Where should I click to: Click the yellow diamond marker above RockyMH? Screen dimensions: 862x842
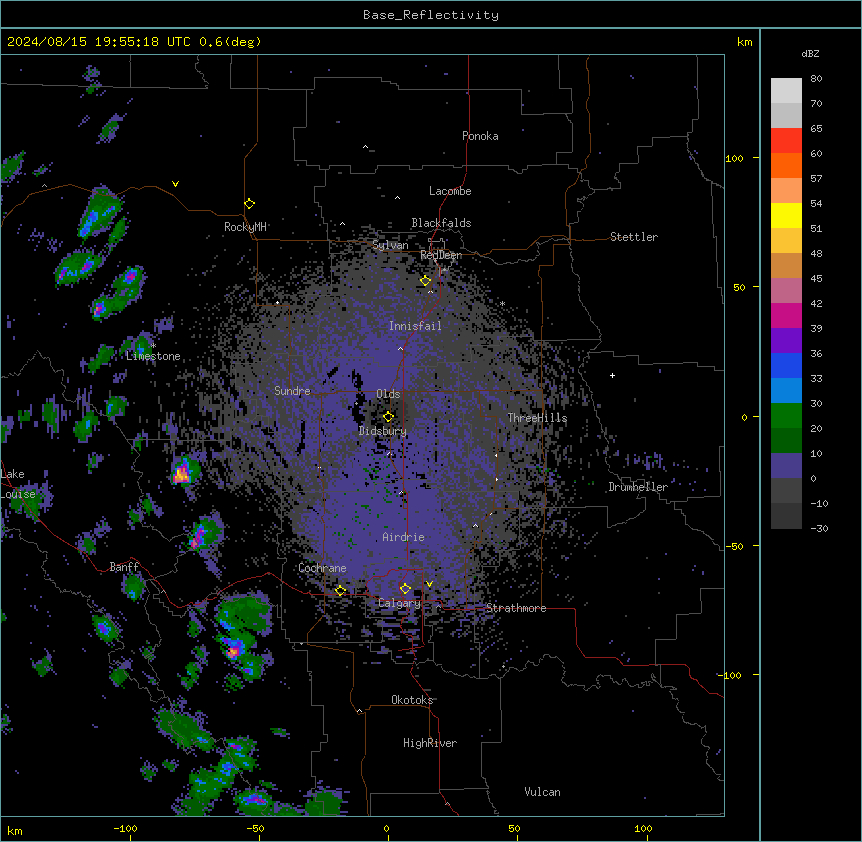pyautogui.click(x=249, y=204)
